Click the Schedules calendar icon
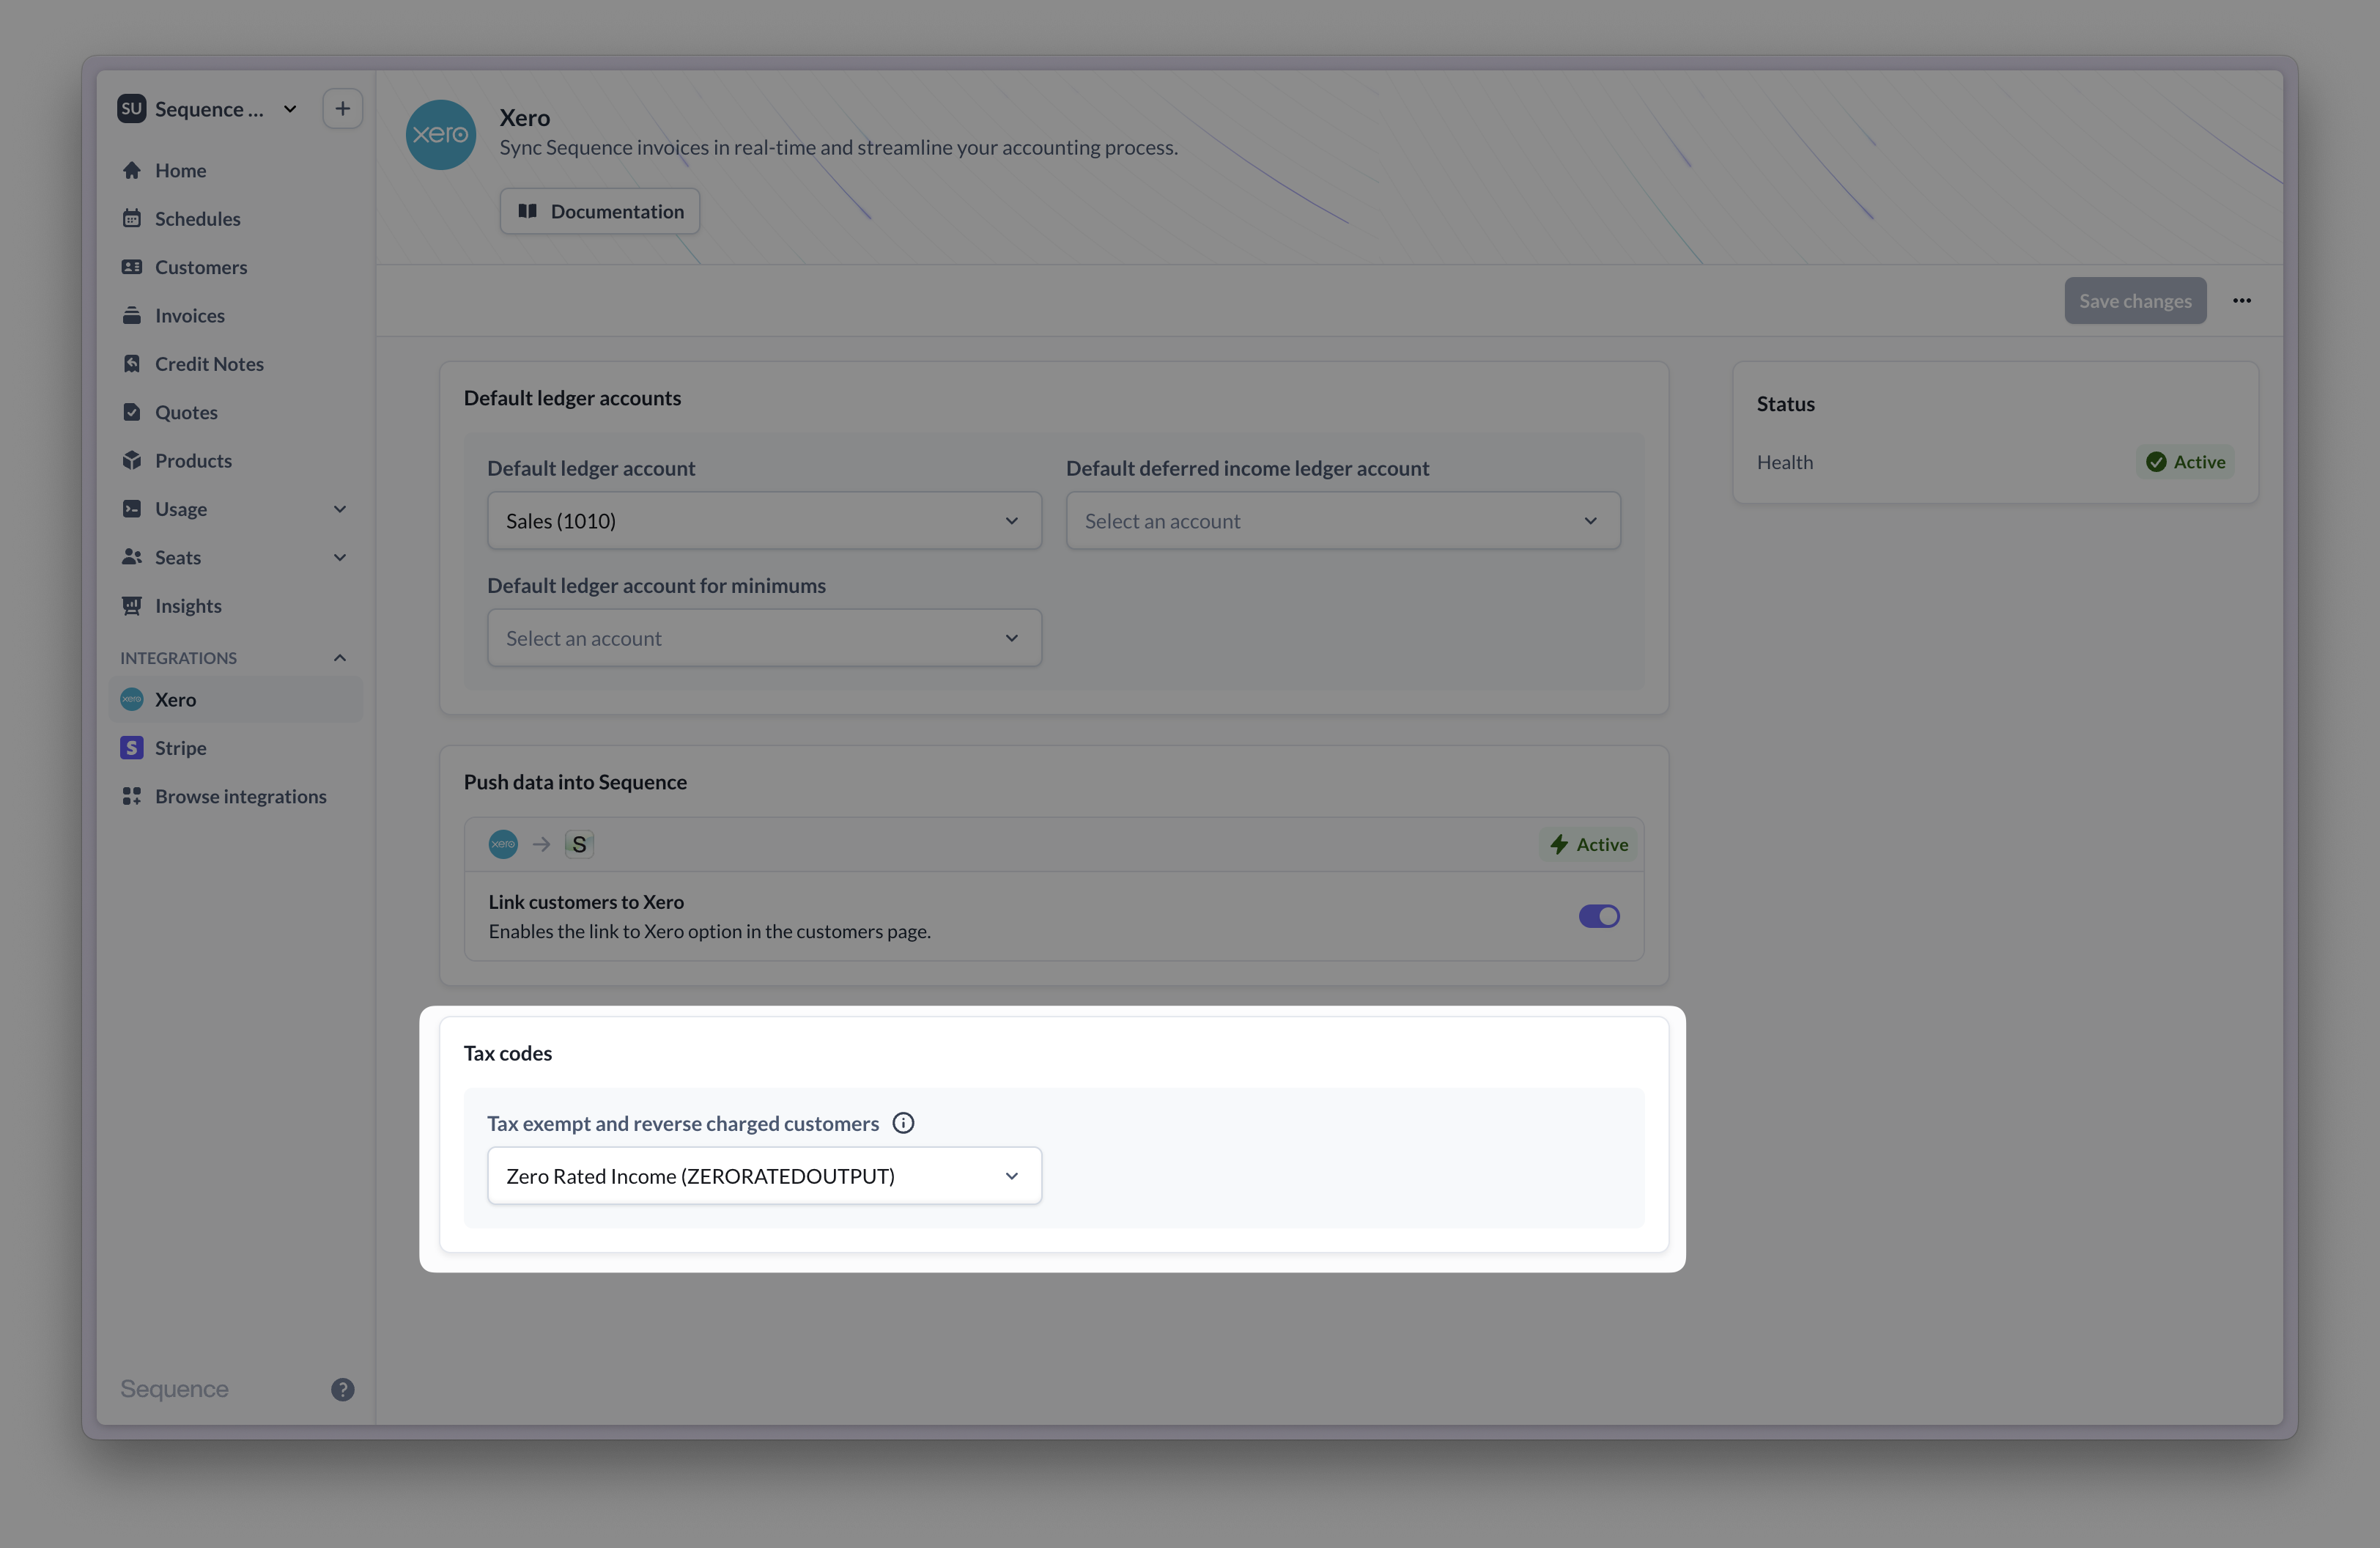Viewport: 2380px width, 1548px height. tap(131, 218)
